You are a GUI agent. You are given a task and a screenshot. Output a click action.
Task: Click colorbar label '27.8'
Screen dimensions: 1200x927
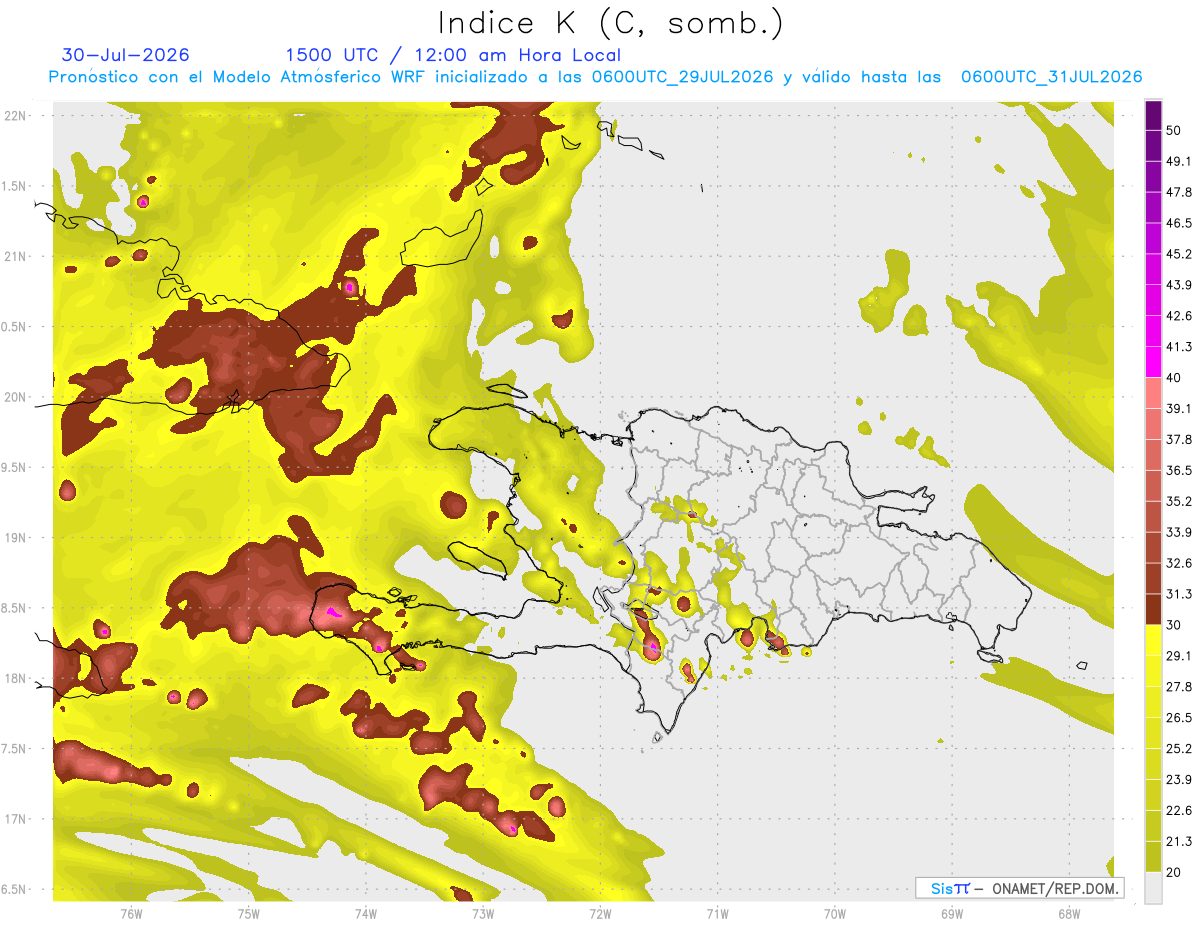click(1179, 687)
